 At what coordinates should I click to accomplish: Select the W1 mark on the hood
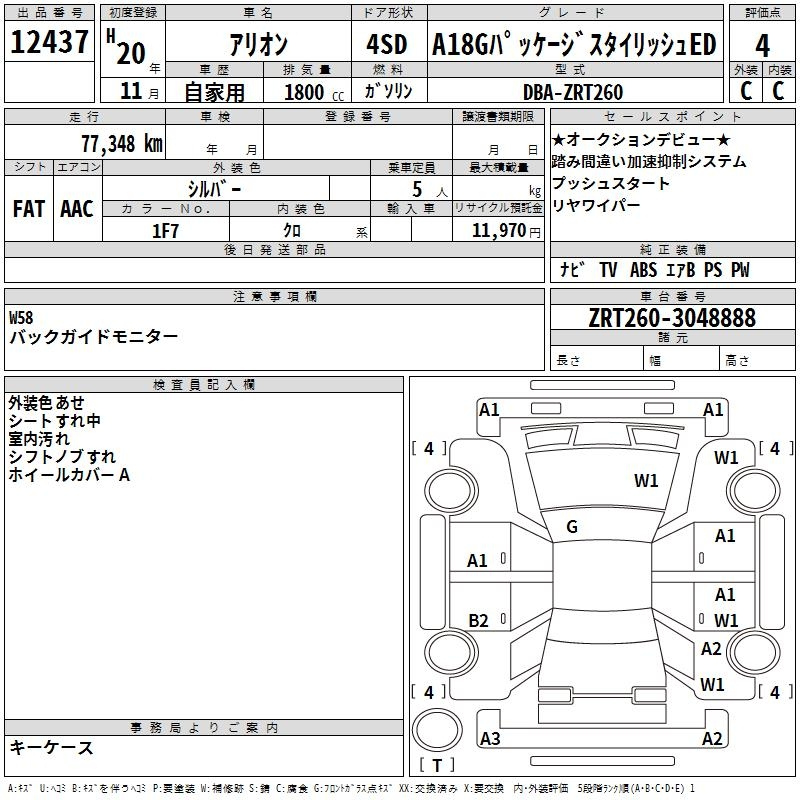pyautogui.click(x=646, y=481)
